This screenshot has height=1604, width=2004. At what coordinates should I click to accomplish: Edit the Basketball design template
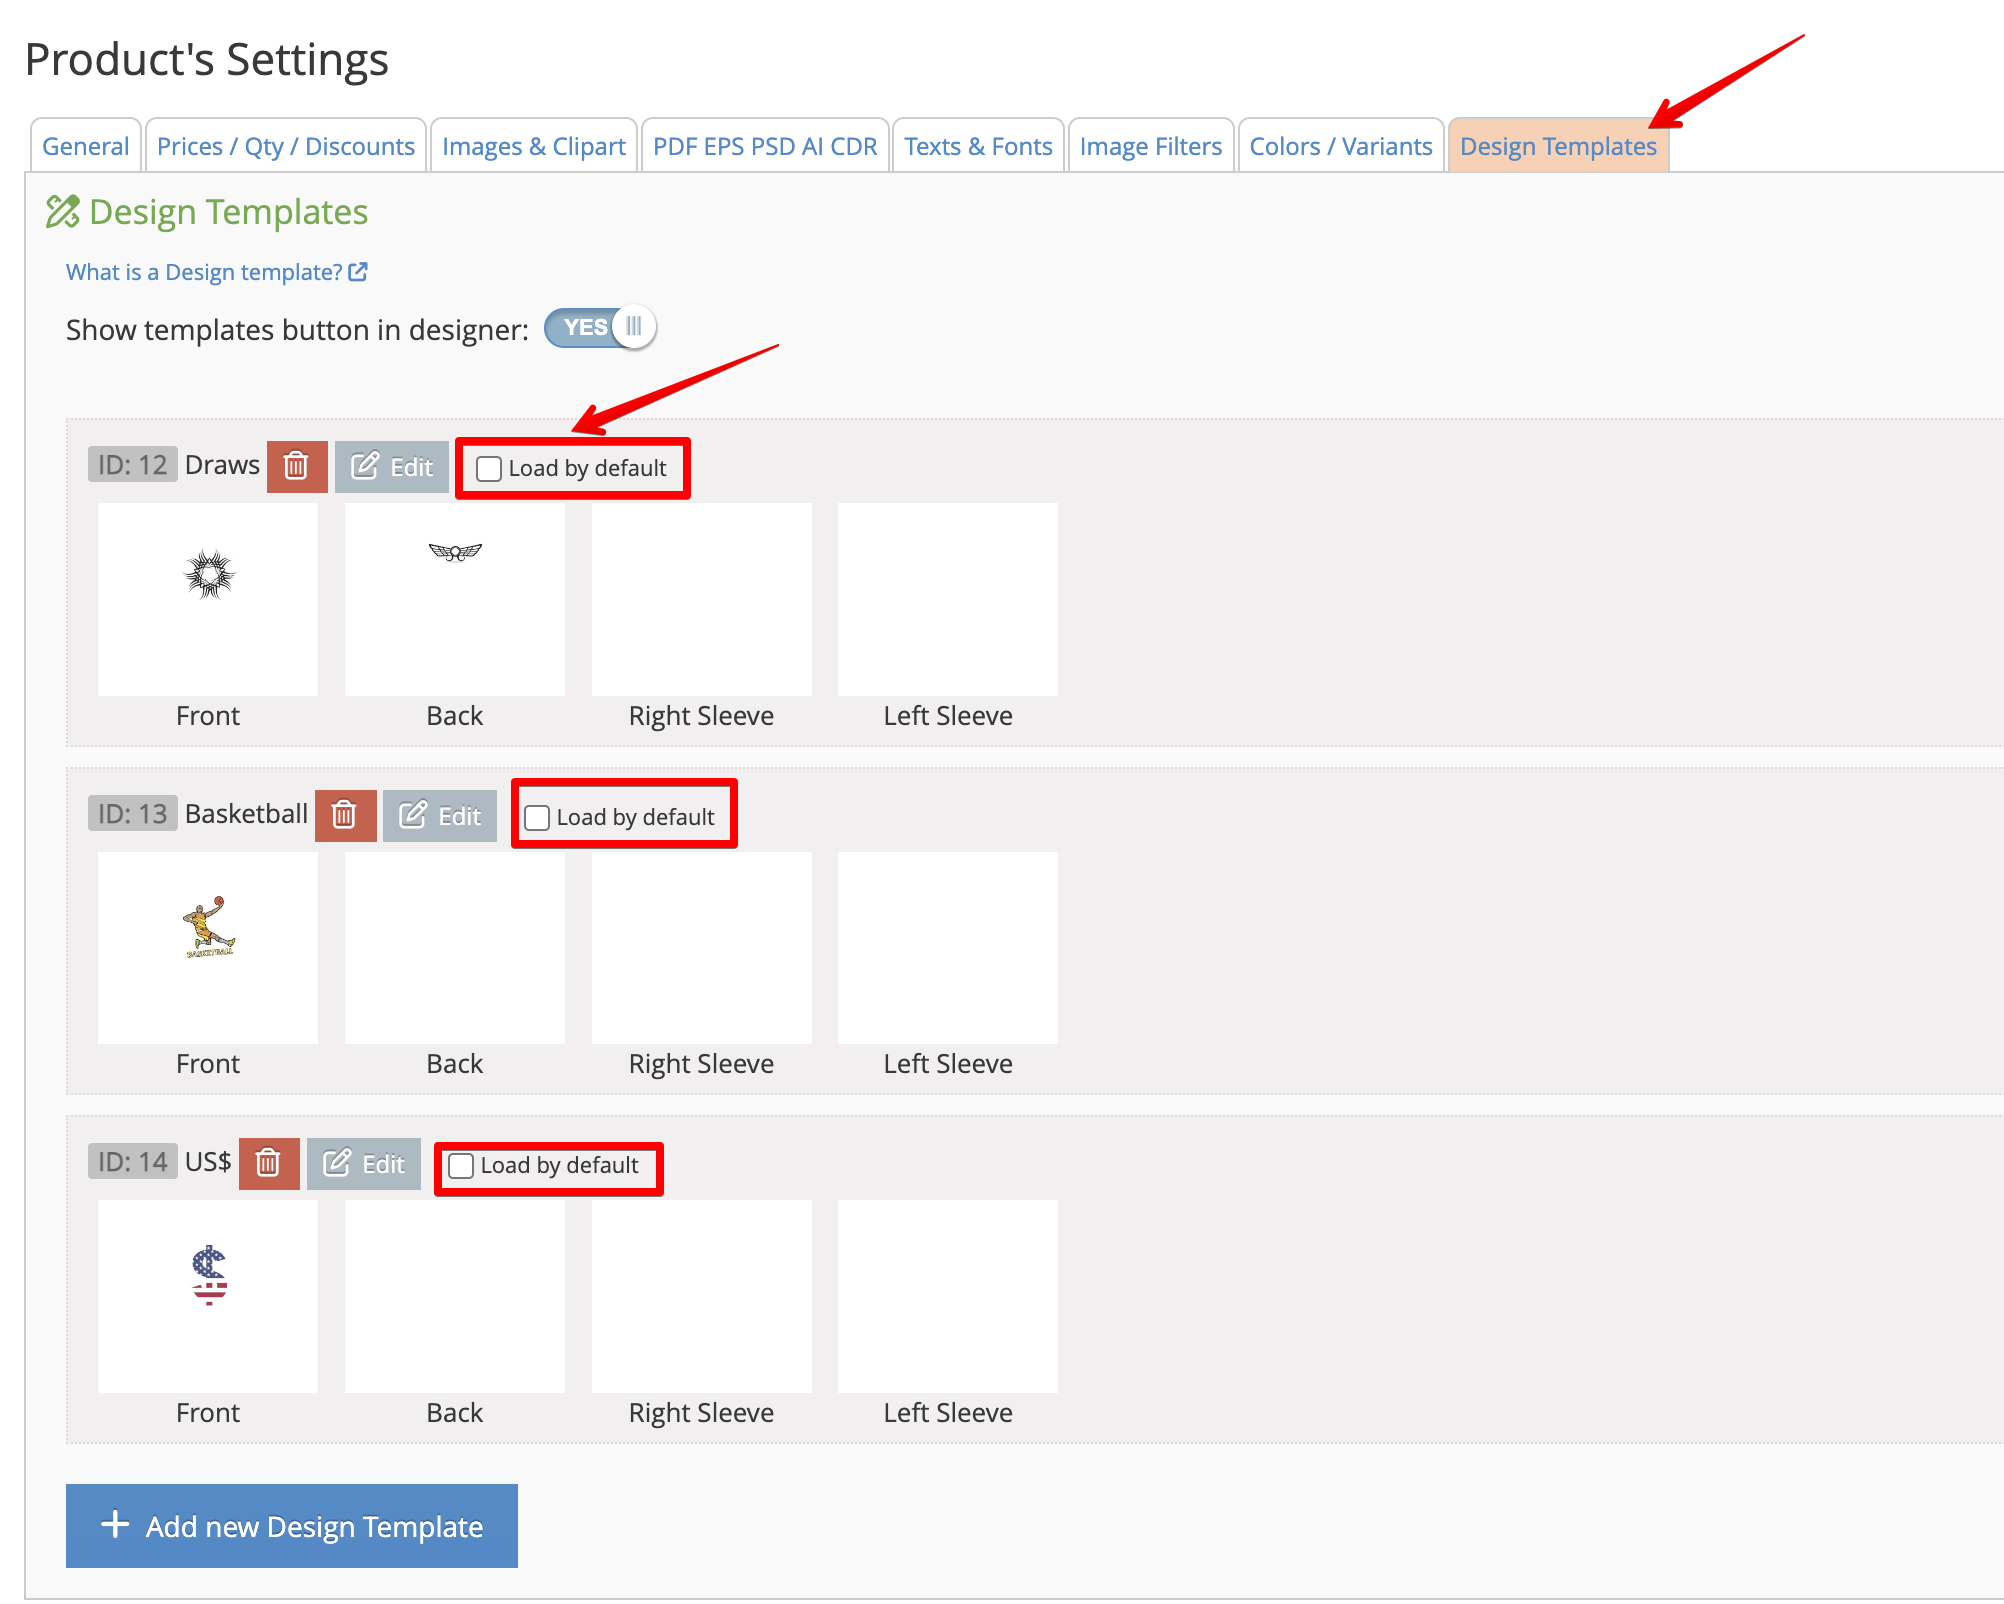point(440,815)
